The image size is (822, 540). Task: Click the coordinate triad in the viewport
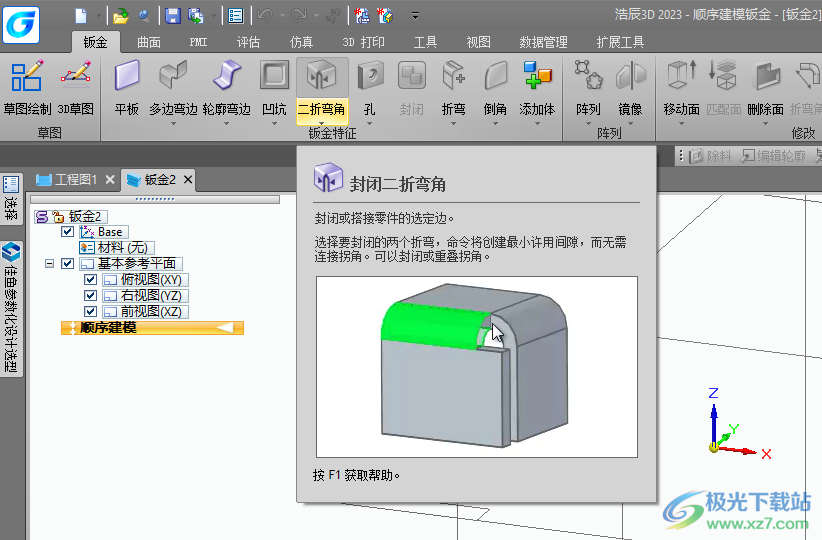click(737, 422)
